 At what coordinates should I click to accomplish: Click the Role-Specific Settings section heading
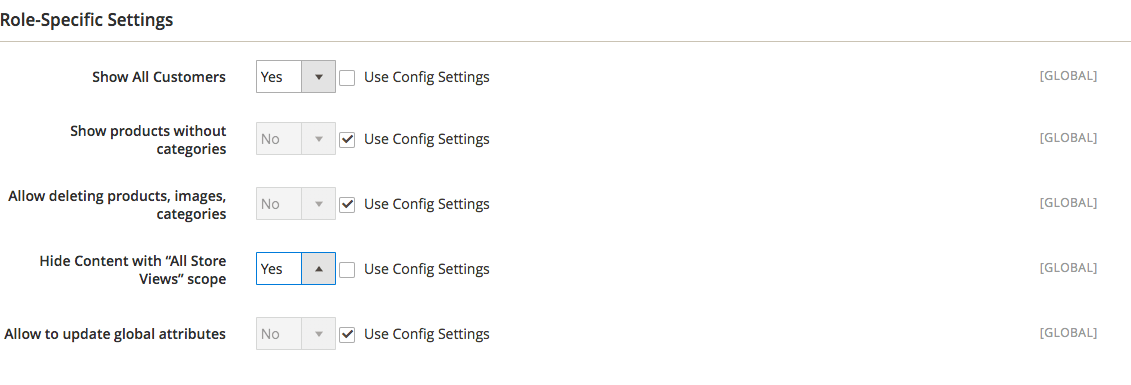click(87, 19)
